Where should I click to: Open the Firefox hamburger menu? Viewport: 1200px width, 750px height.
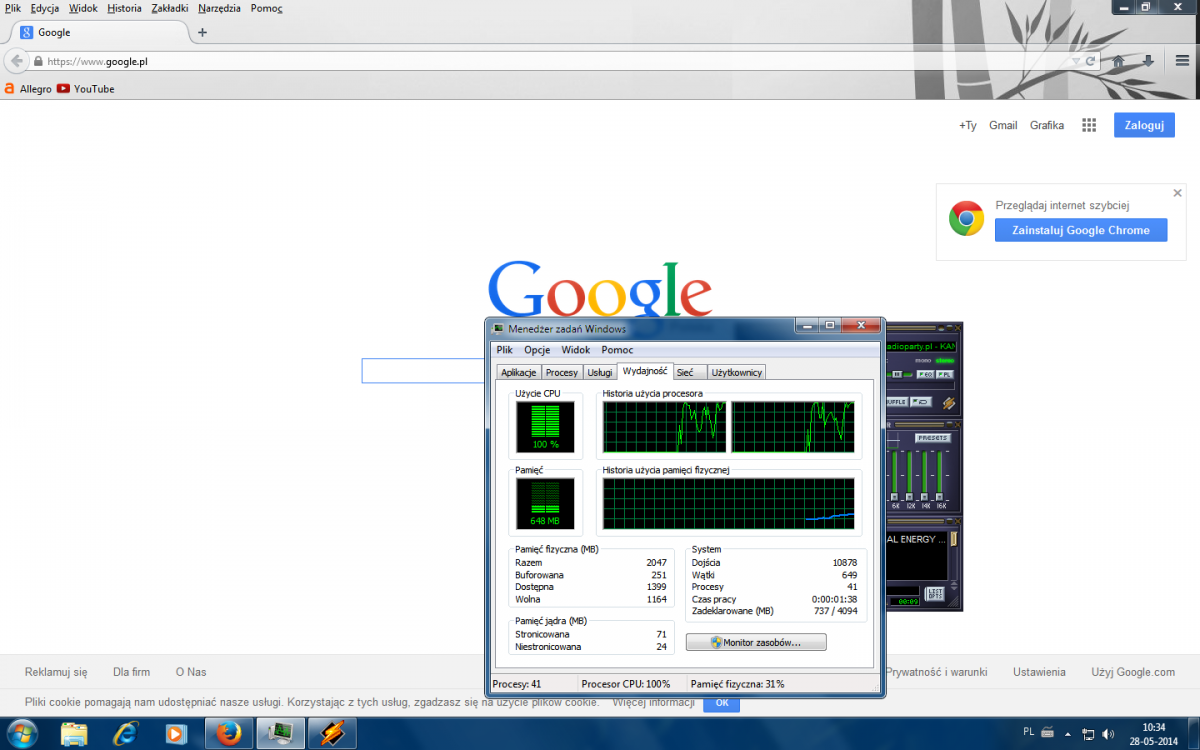tap(1182, 61)
